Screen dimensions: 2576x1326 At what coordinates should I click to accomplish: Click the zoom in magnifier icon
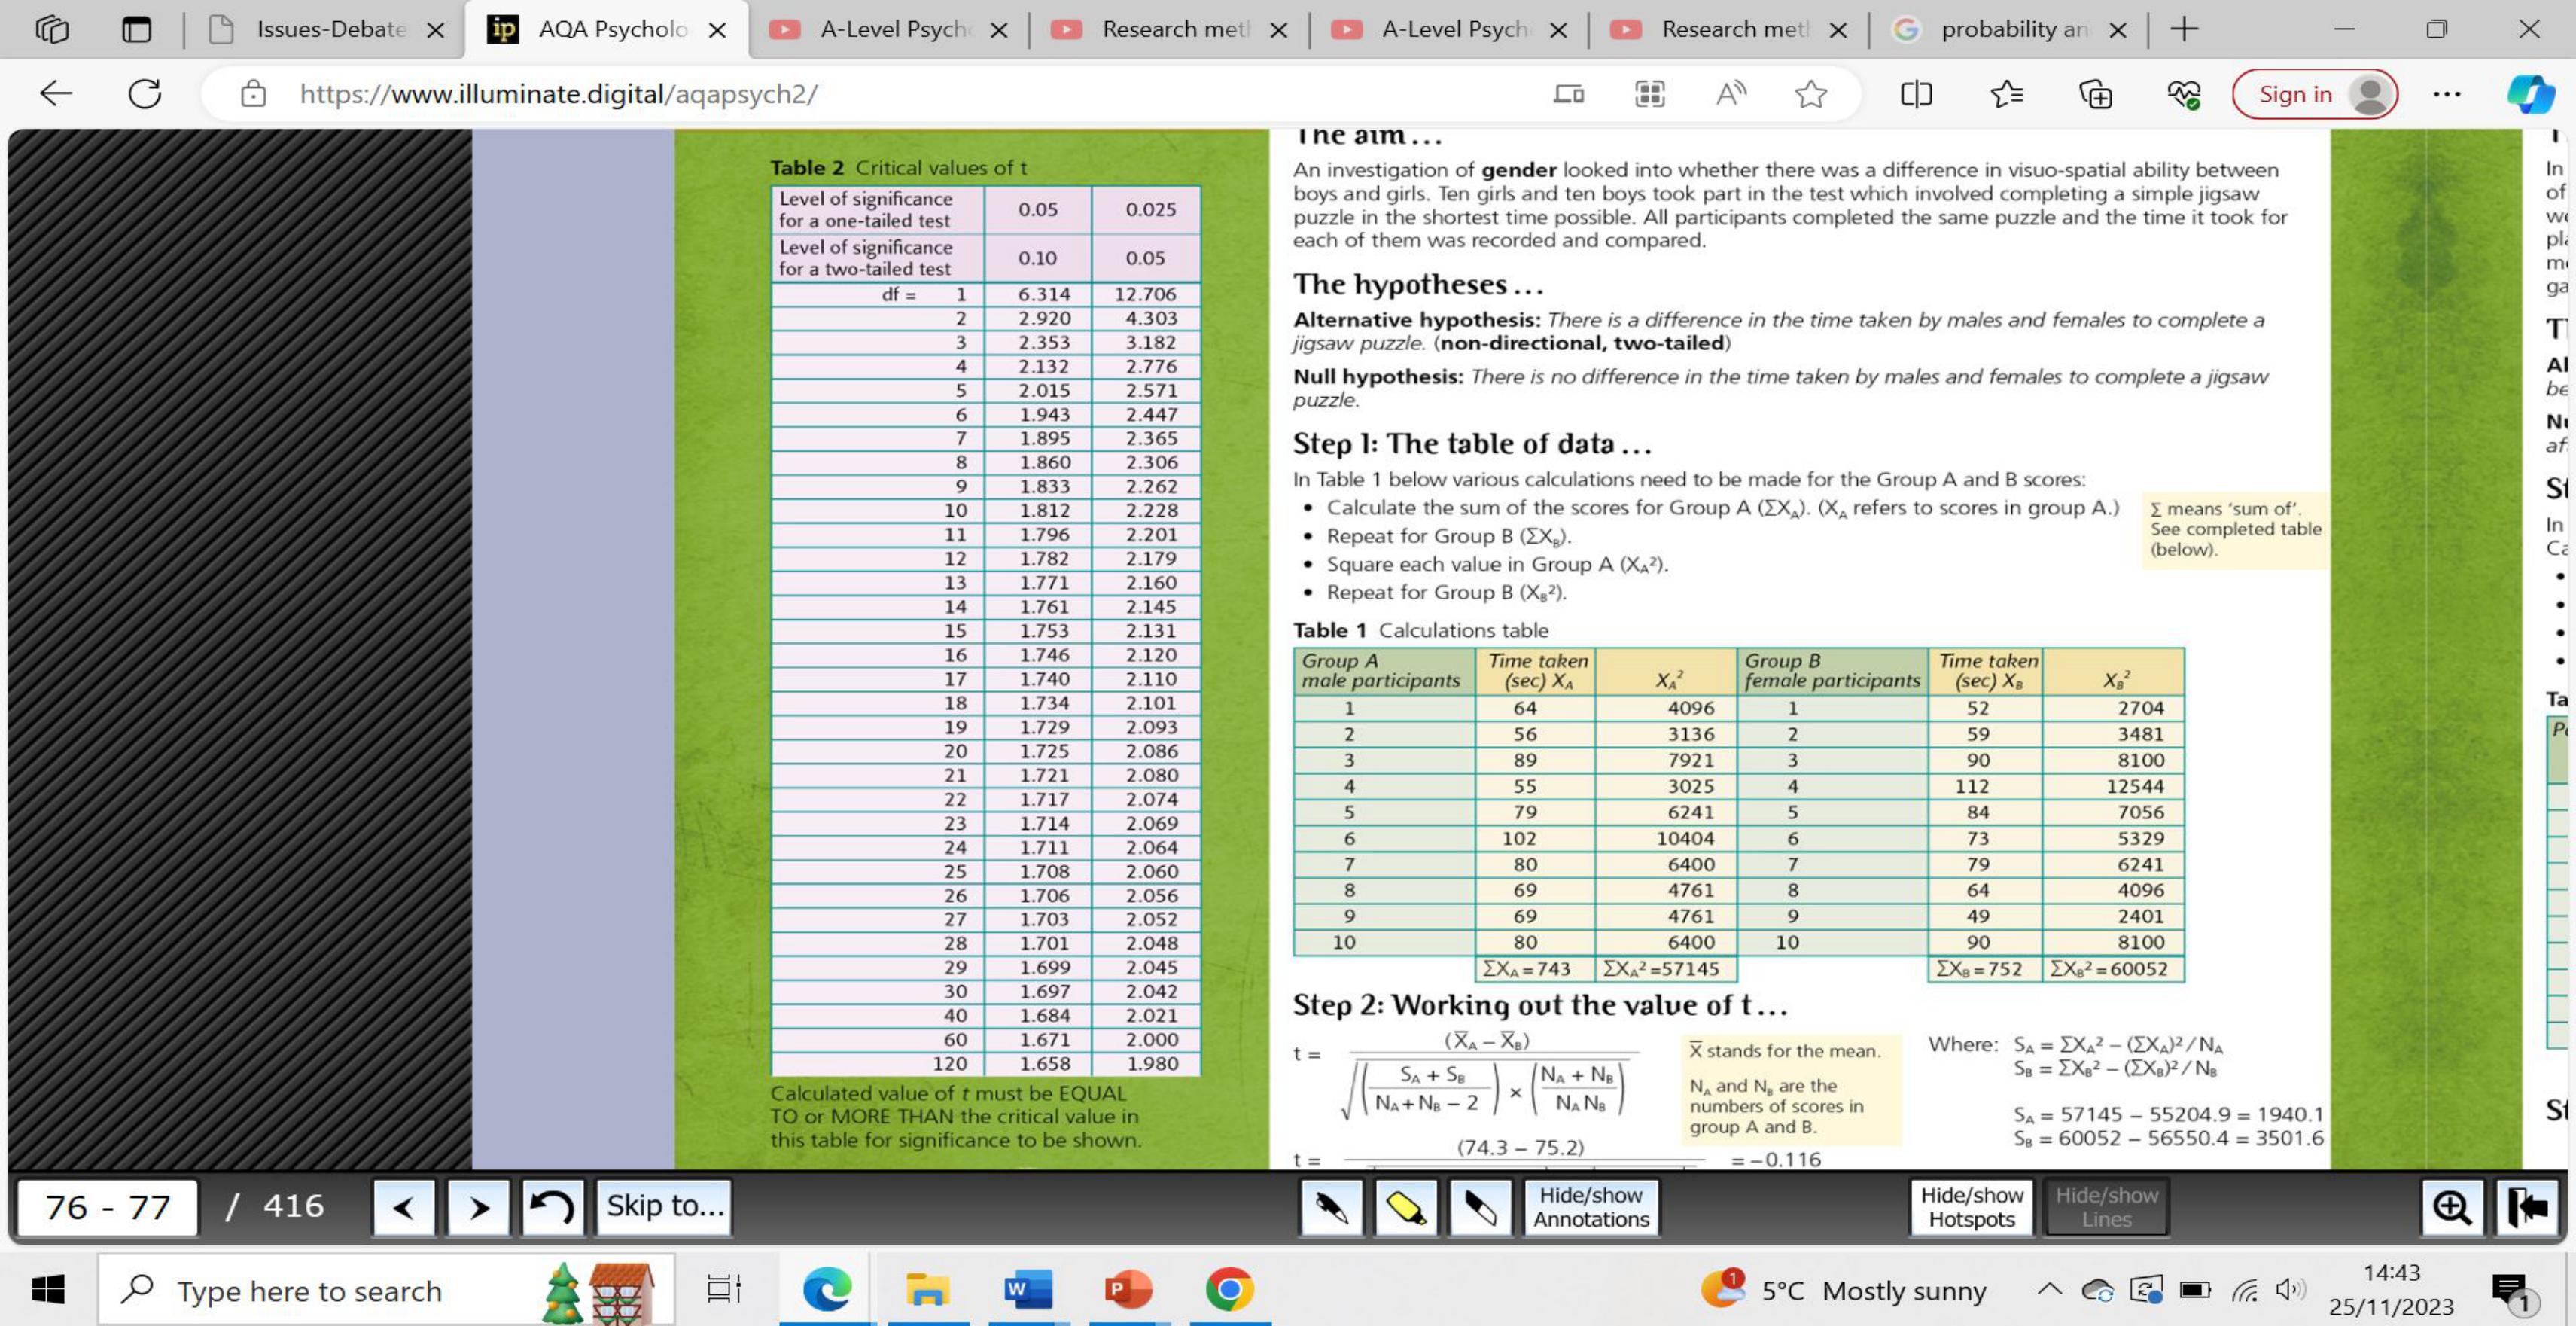2451,1208
